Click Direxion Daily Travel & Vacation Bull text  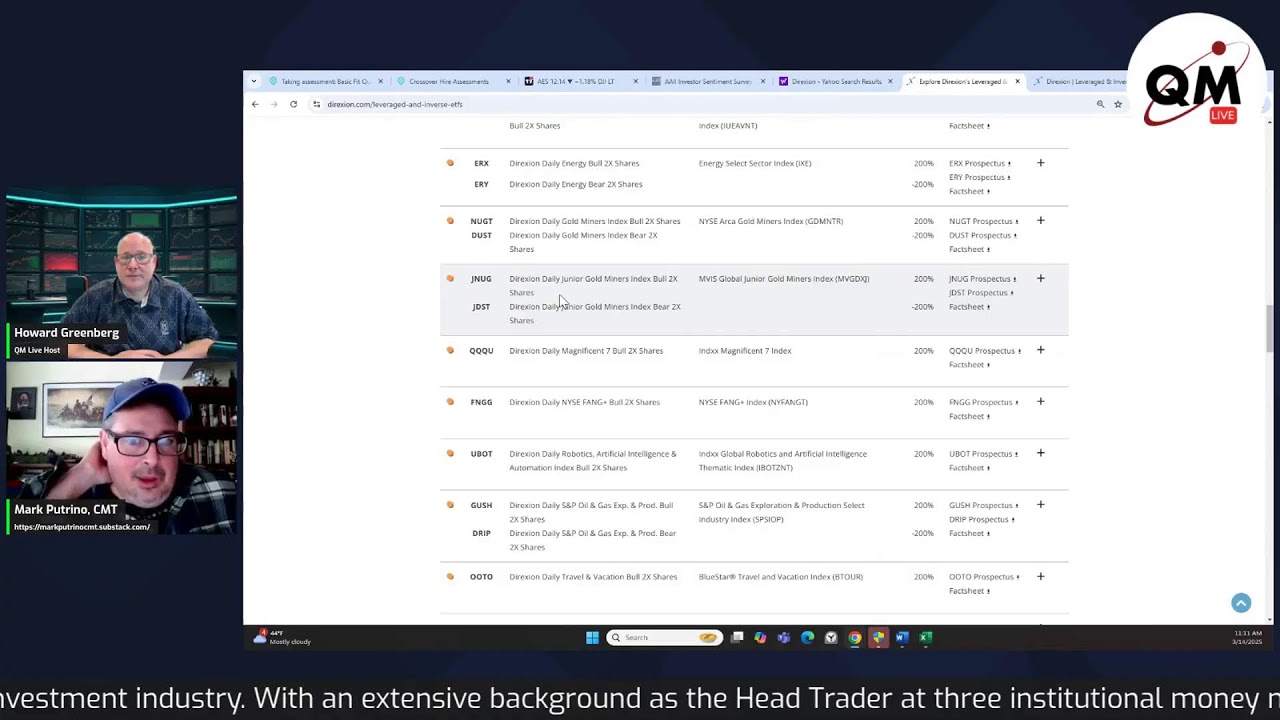point(593,577)
